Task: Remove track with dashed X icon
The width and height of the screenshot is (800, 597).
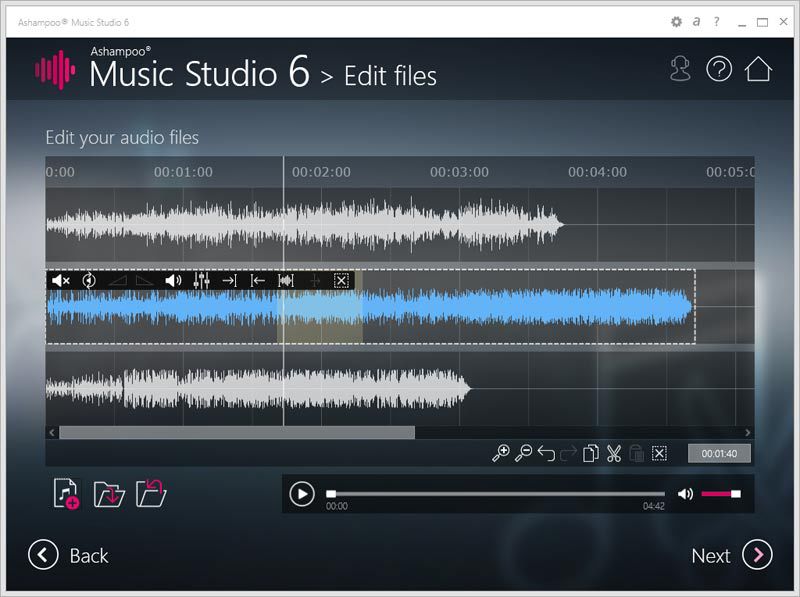Action: tap(341, 280)
